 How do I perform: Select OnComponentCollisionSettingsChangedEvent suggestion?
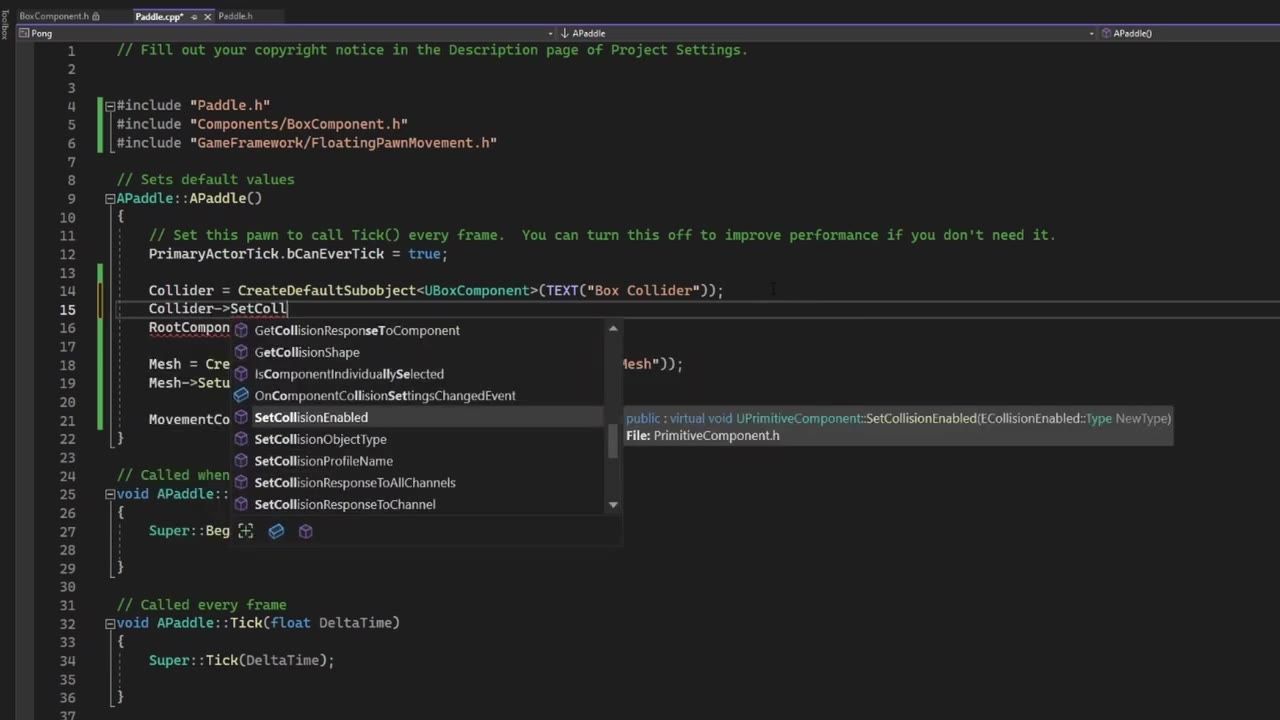[x=418, y=396]
